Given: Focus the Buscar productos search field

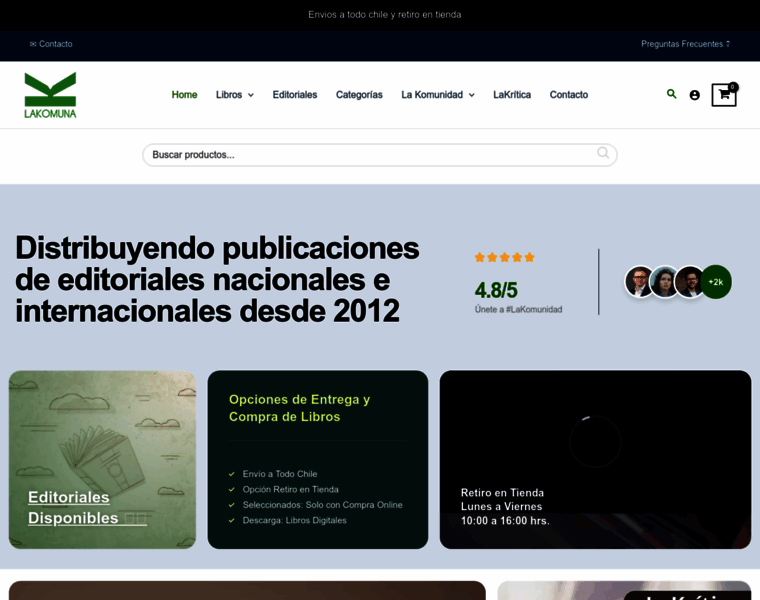Looking at the screenshot, I should (380, 155).
